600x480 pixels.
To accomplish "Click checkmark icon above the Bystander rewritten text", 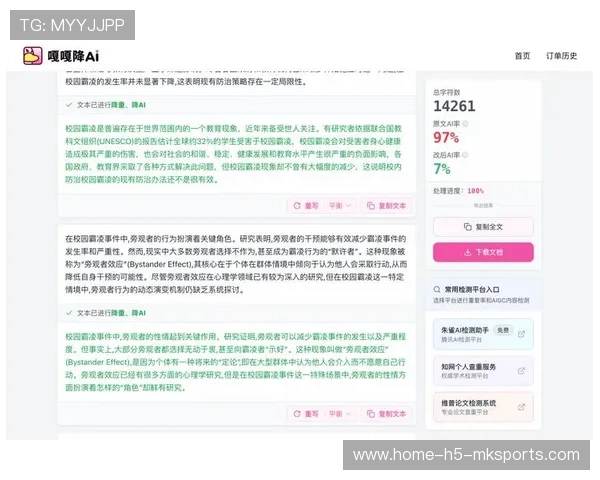I will pyautogui.click(x=69, y=313).
